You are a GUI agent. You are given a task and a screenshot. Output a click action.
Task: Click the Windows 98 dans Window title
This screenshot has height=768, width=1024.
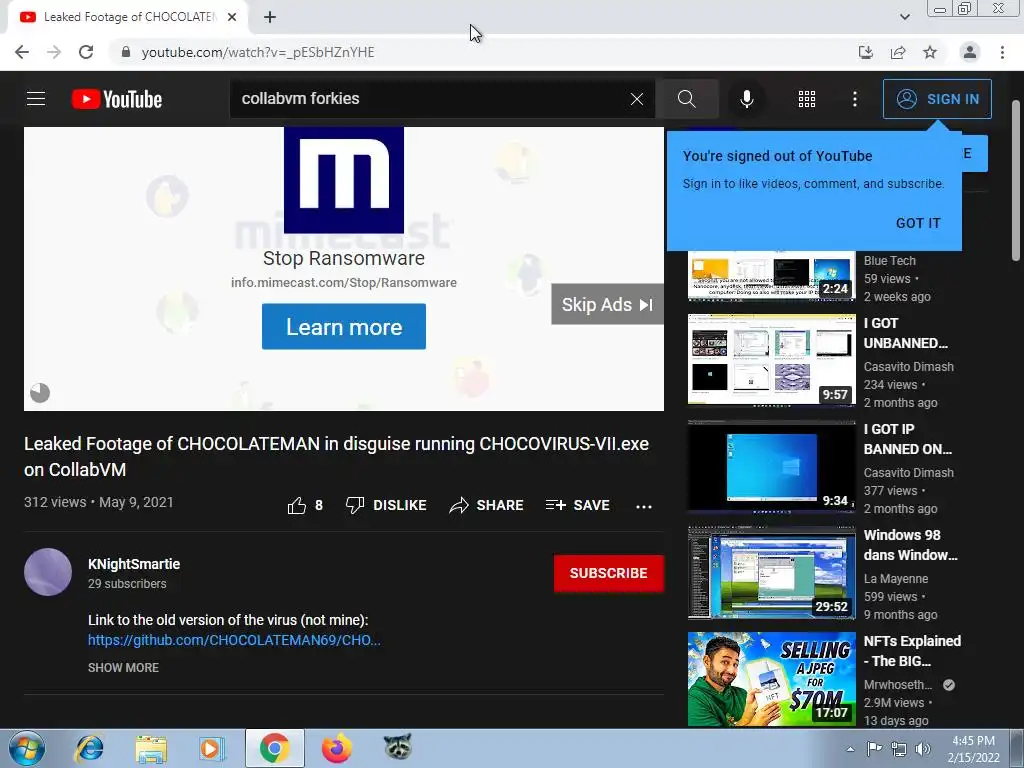[x=910, y=545]
